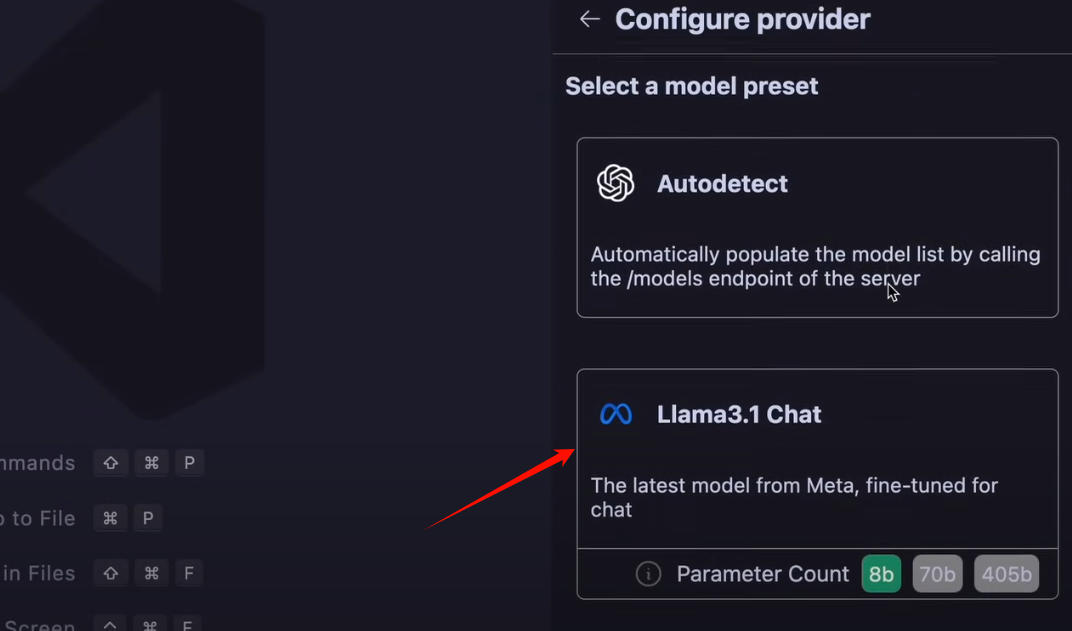Click the command key icon in Go to File row

coord(110,518)
